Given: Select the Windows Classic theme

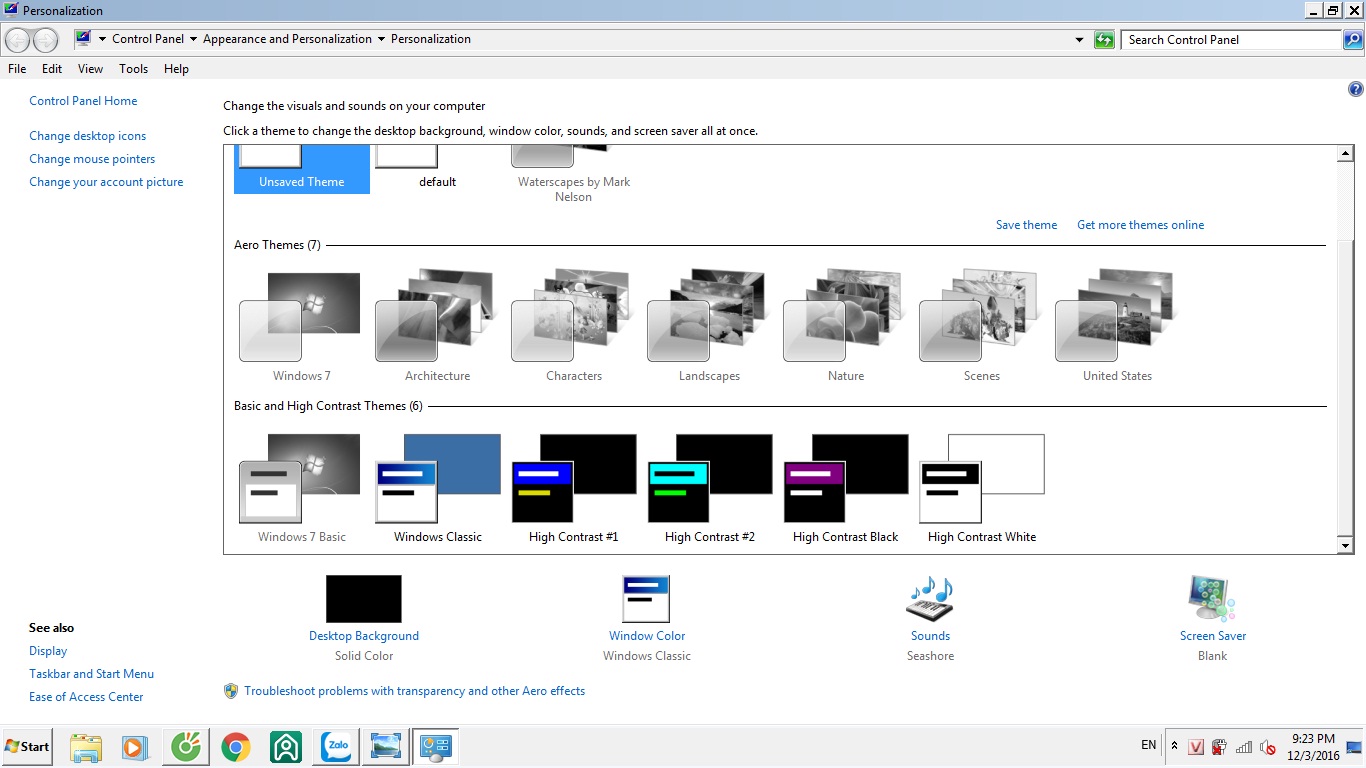Looking at the screenshot, I should (437, 488).
